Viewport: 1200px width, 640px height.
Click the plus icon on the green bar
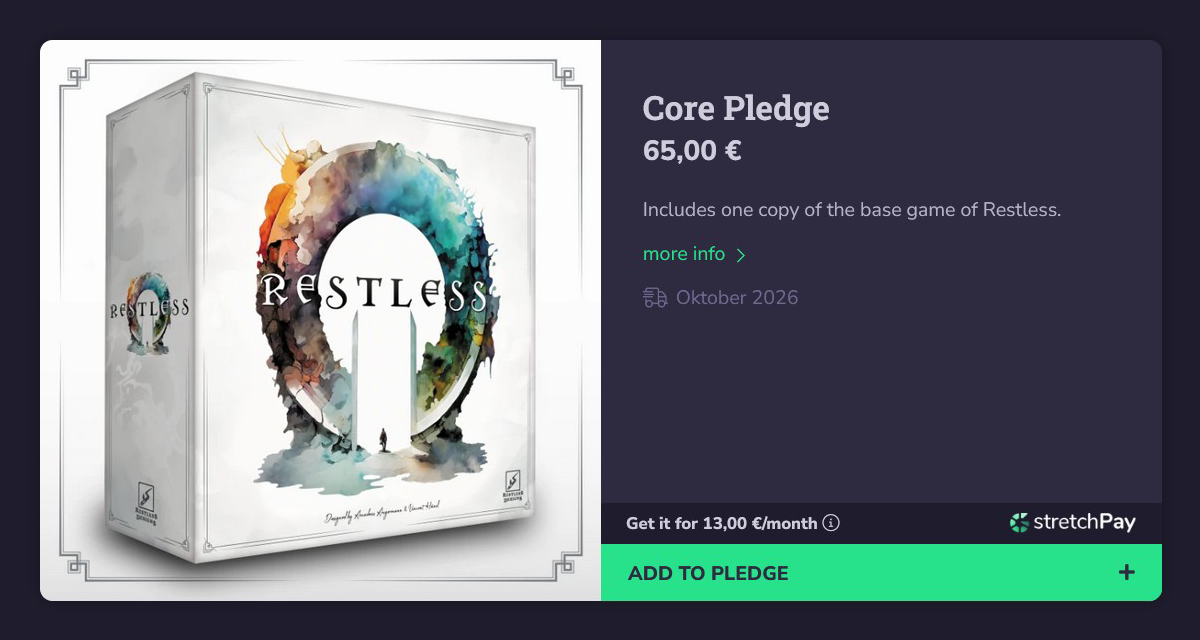click(x=1127, y=572)
